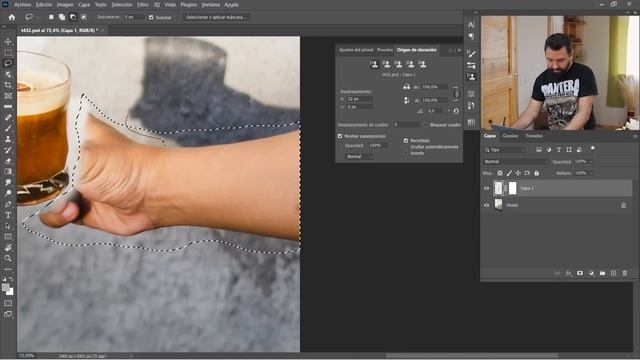
Task: Select the Lasso tool in left toolbar
Action: coord(8,63)
